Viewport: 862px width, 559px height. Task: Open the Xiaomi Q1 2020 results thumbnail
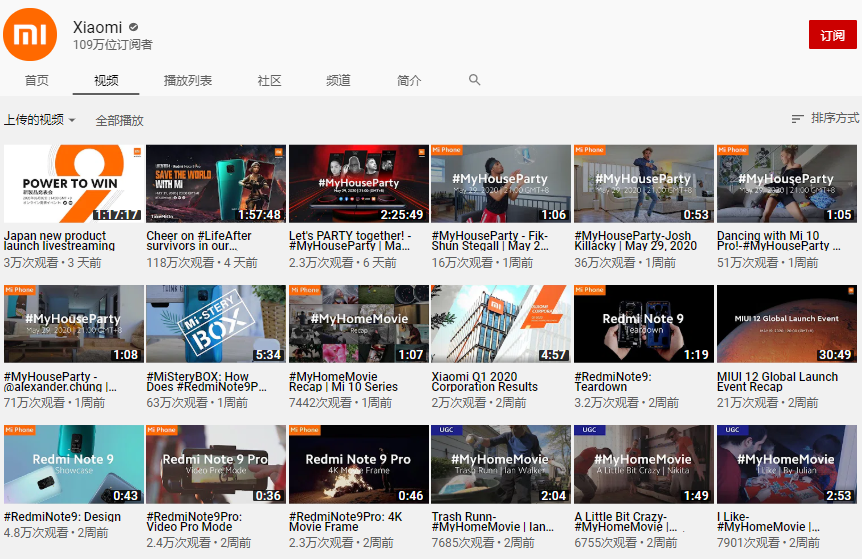pos(501,324)
